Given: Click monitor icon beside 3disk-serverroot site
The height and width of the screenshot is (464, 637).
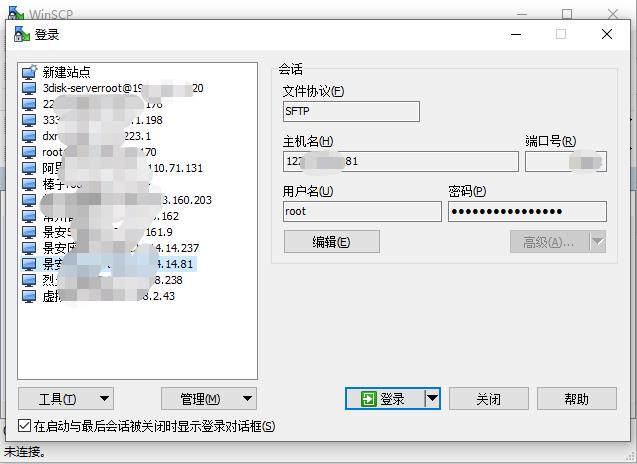Looking at the screenshot, I should [29, 88].
